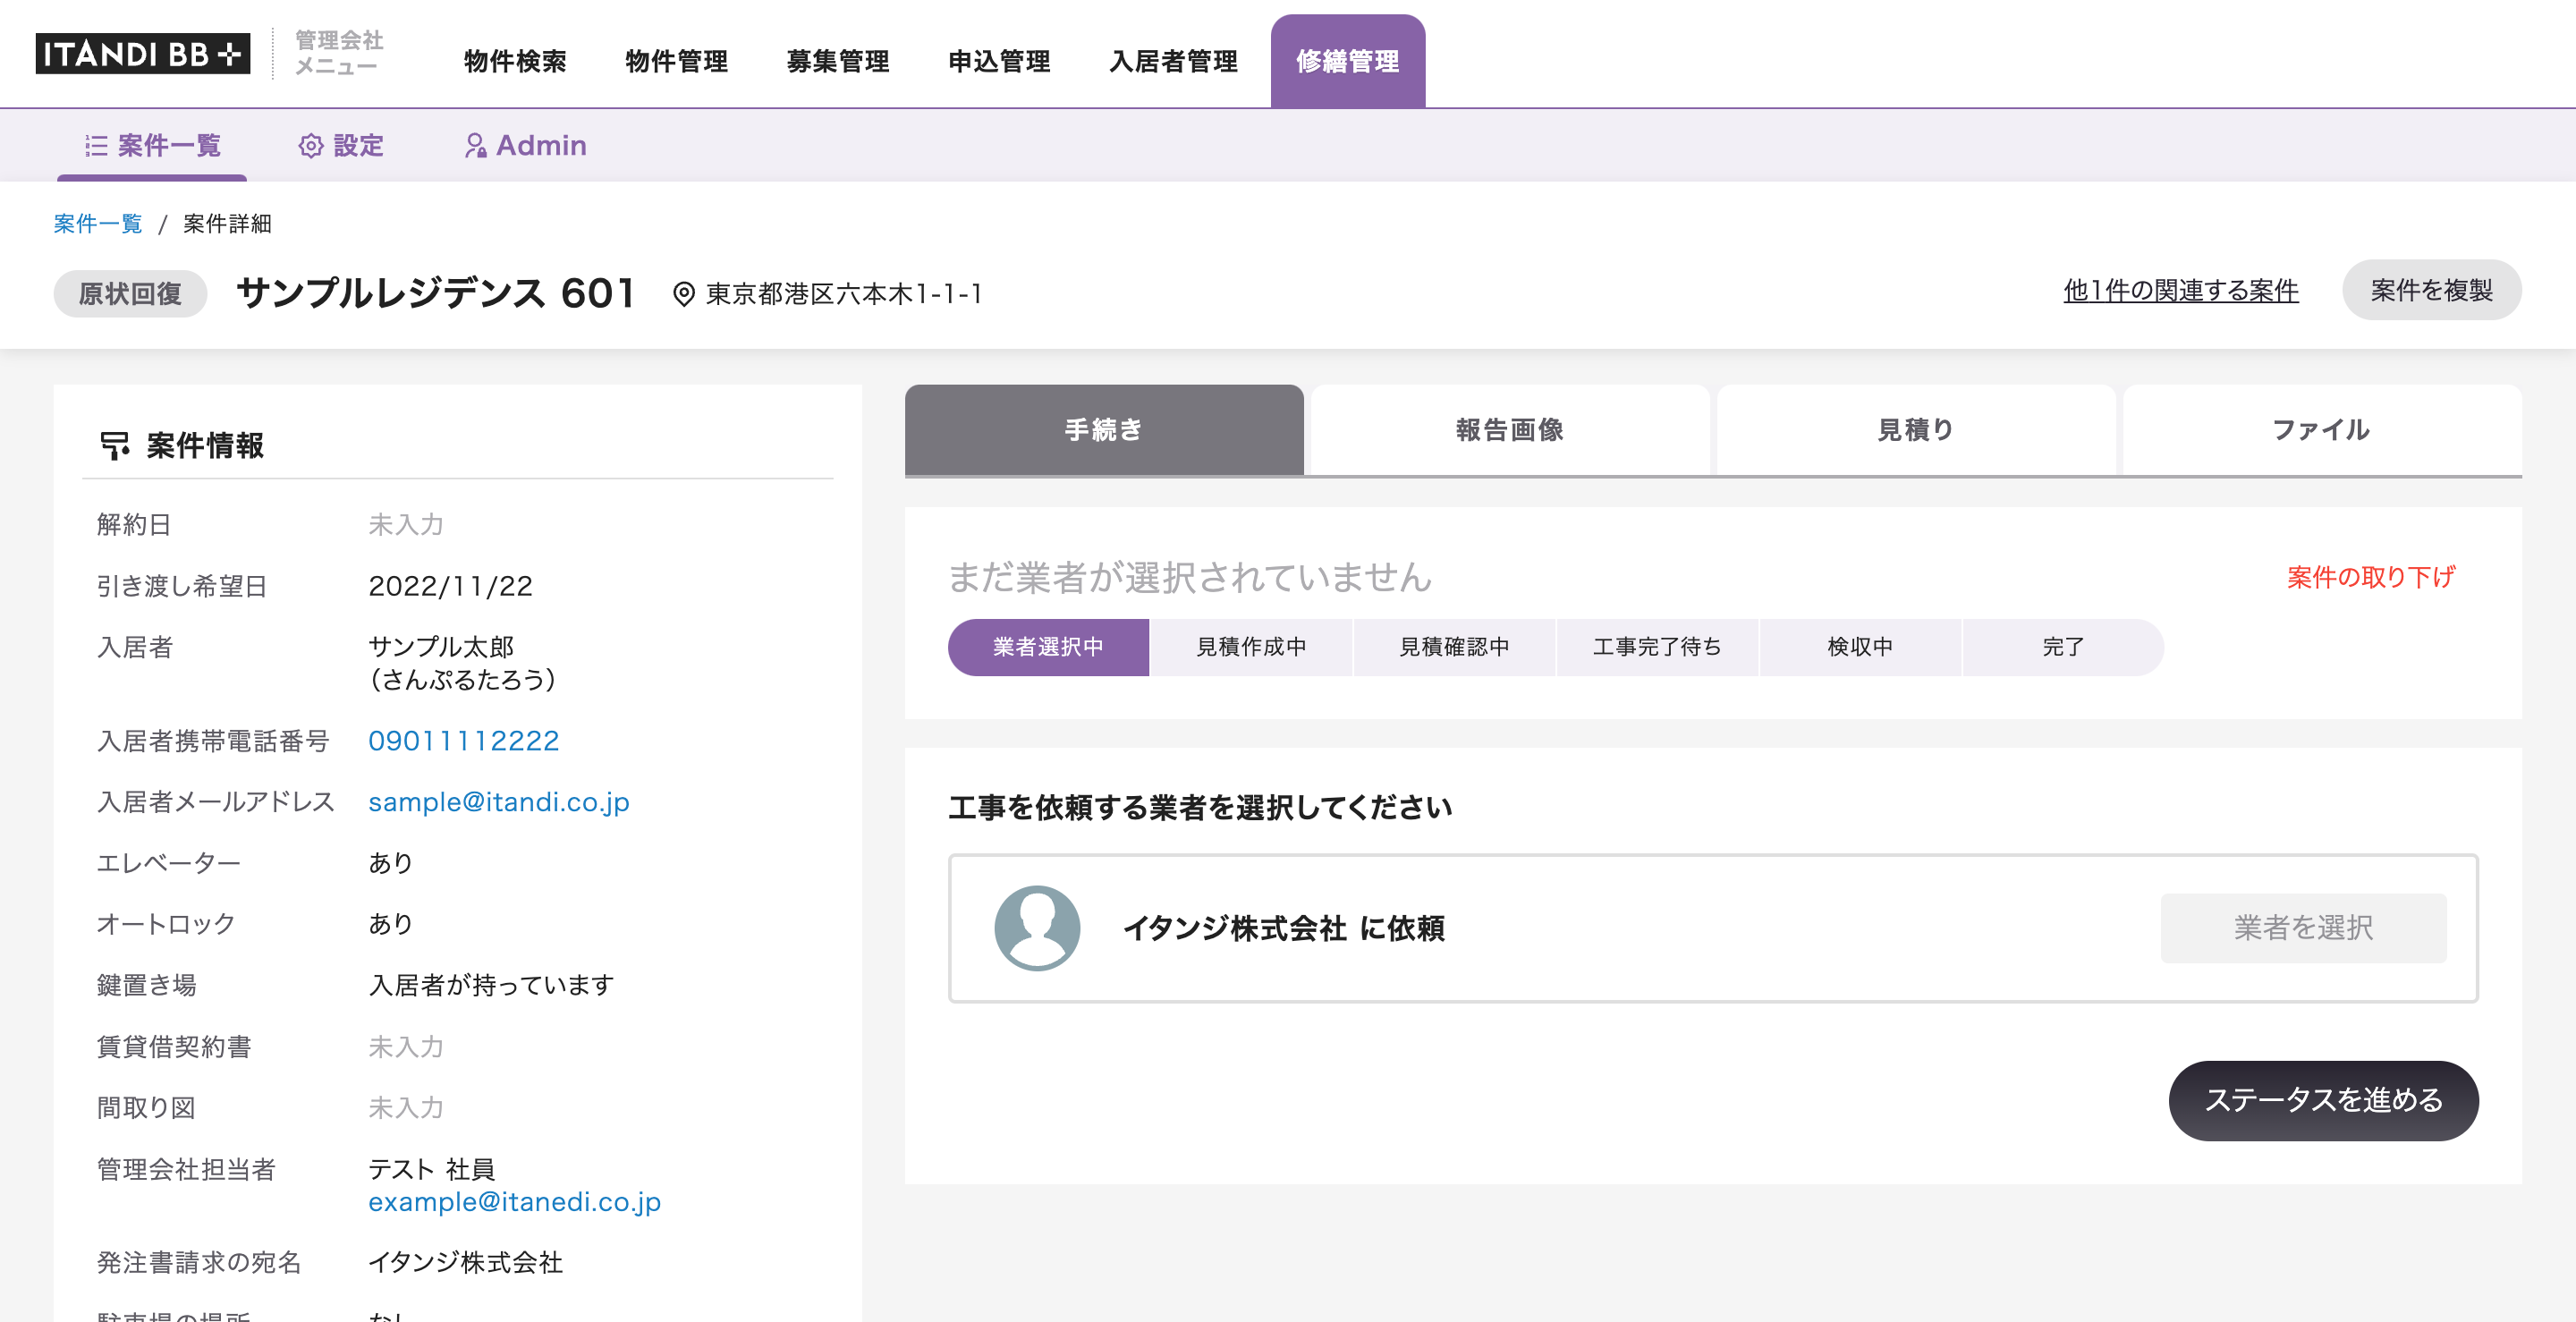2576x1322 pixels.
Task: Select the 工事完了待ち status step
Action: coord(1657,647)
